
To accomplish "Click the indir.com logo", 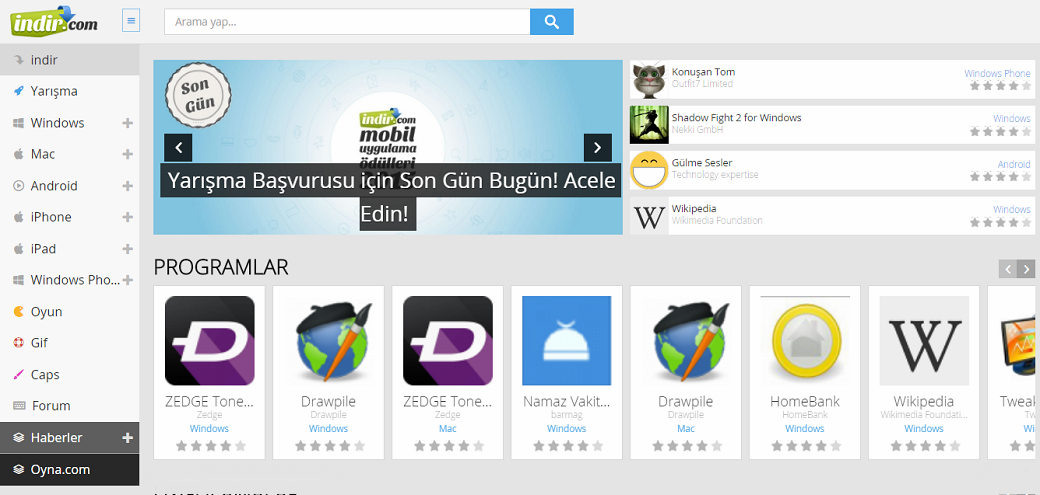I will (x=54, y=20).
